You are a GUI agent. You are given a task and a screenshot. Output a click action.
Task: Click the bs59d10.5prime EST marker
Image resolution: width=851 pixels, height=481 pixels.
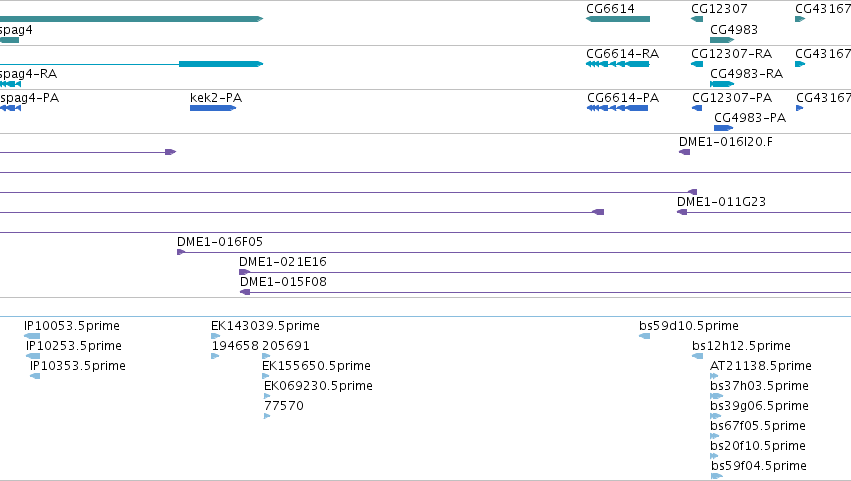(645, 336)
